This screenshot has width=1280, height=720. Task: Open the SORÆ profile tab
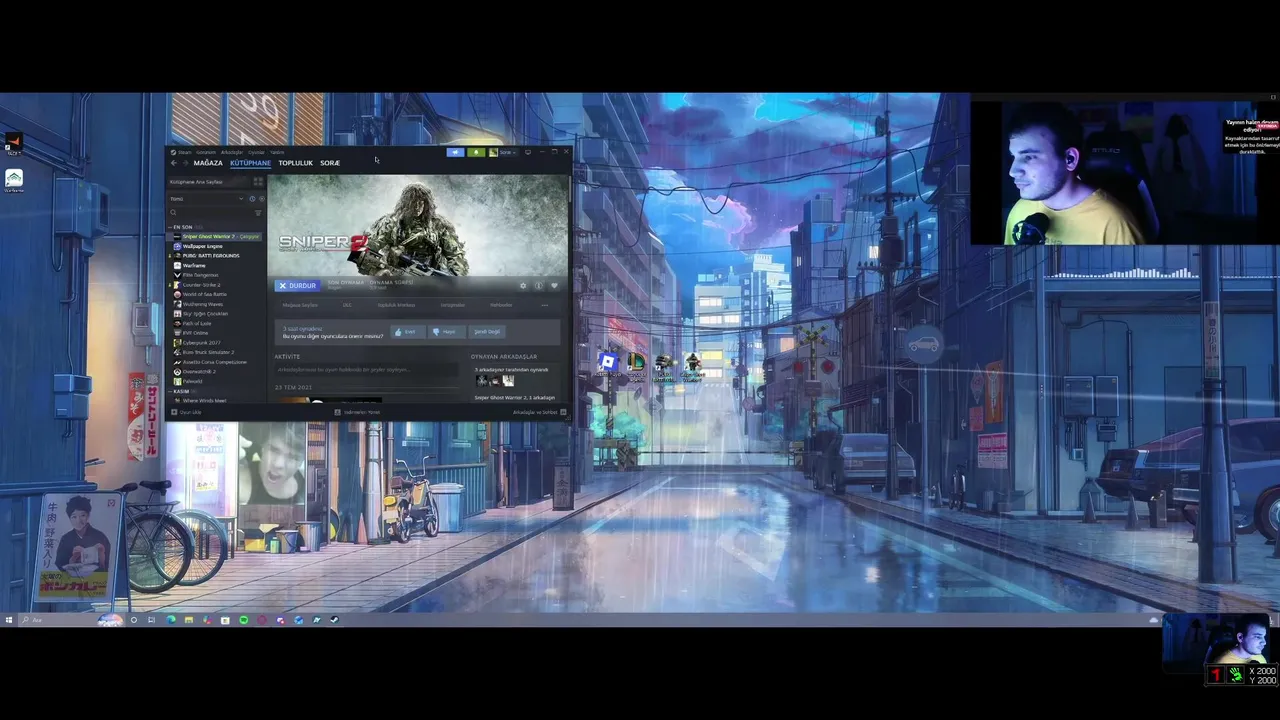[330, 163]
